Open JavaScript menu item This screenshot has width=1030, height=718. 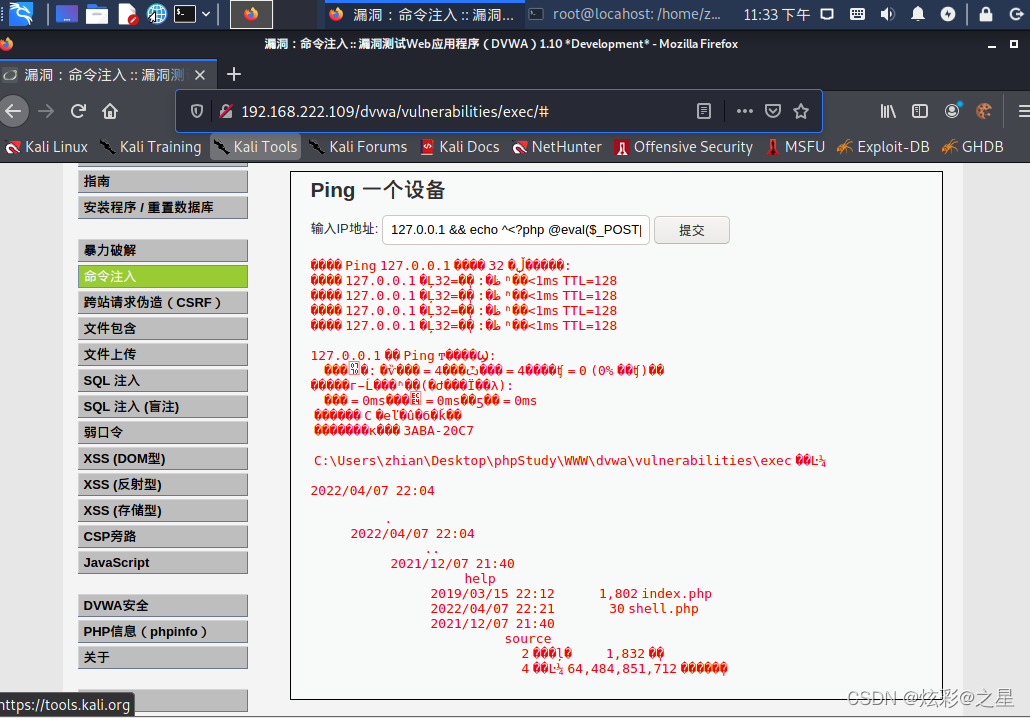pos(163,562)
